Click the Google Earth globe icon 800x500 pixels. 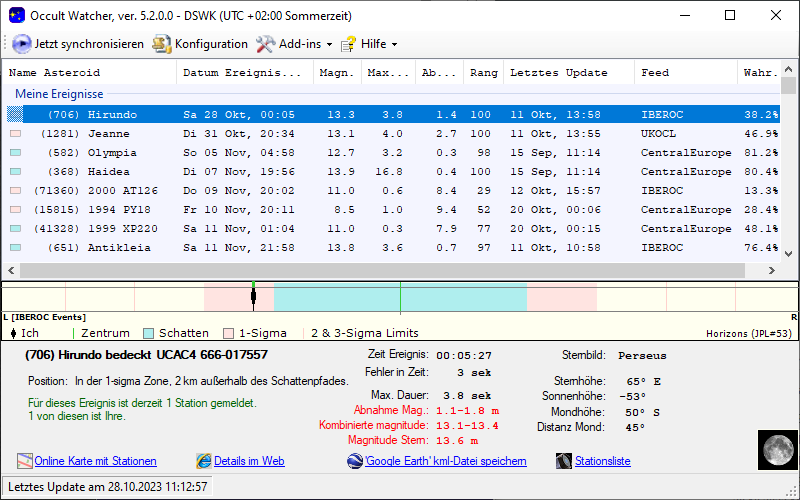tap(355, 461)
